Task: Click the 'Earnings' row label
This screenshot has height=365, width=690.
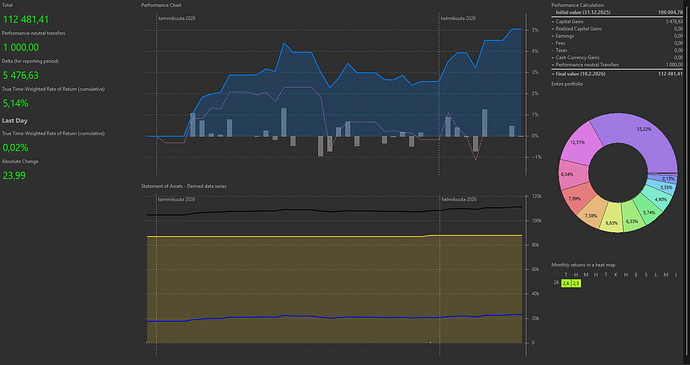Action: tap(564, 36)
